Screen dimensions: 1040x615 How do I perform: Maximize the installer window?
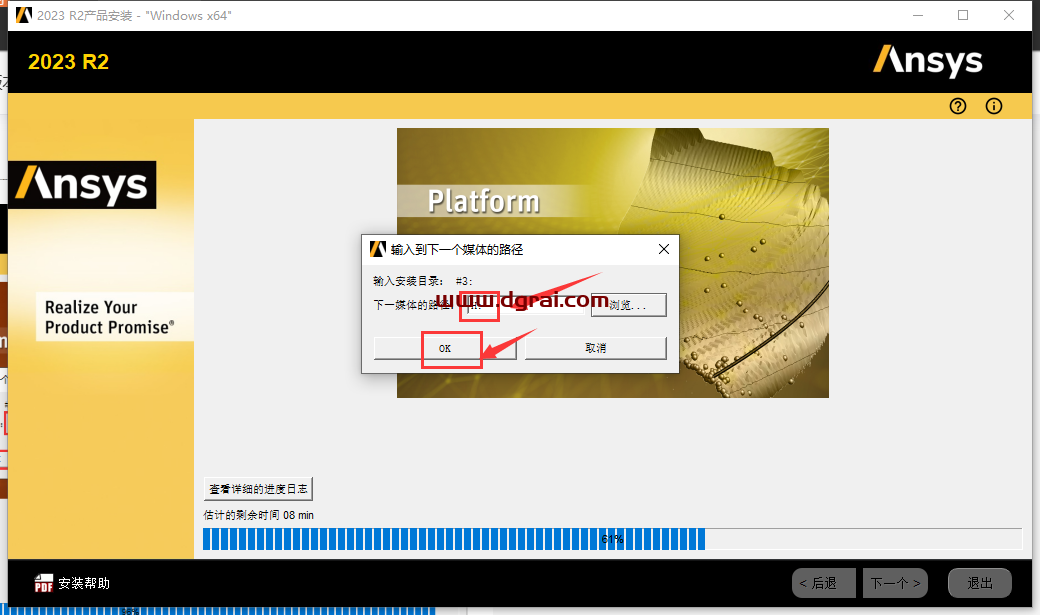click(x=963, y=15)
